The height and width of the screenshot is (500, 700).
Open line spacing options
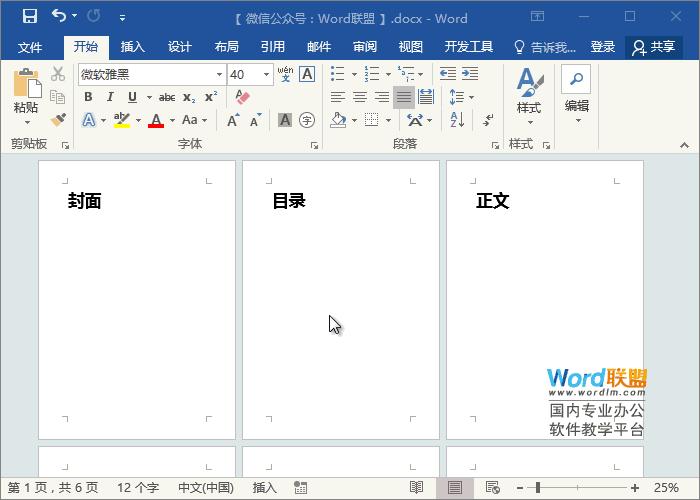(461, 97)
